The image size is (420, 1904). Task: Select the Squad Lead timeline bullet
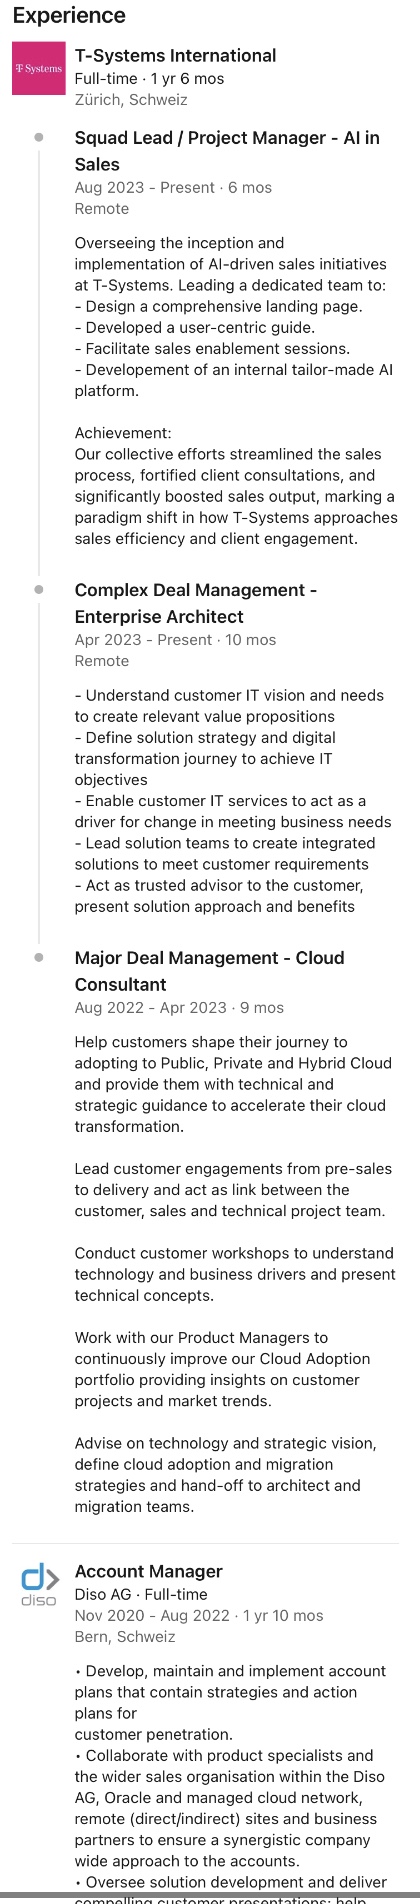[x=39, y=137]
